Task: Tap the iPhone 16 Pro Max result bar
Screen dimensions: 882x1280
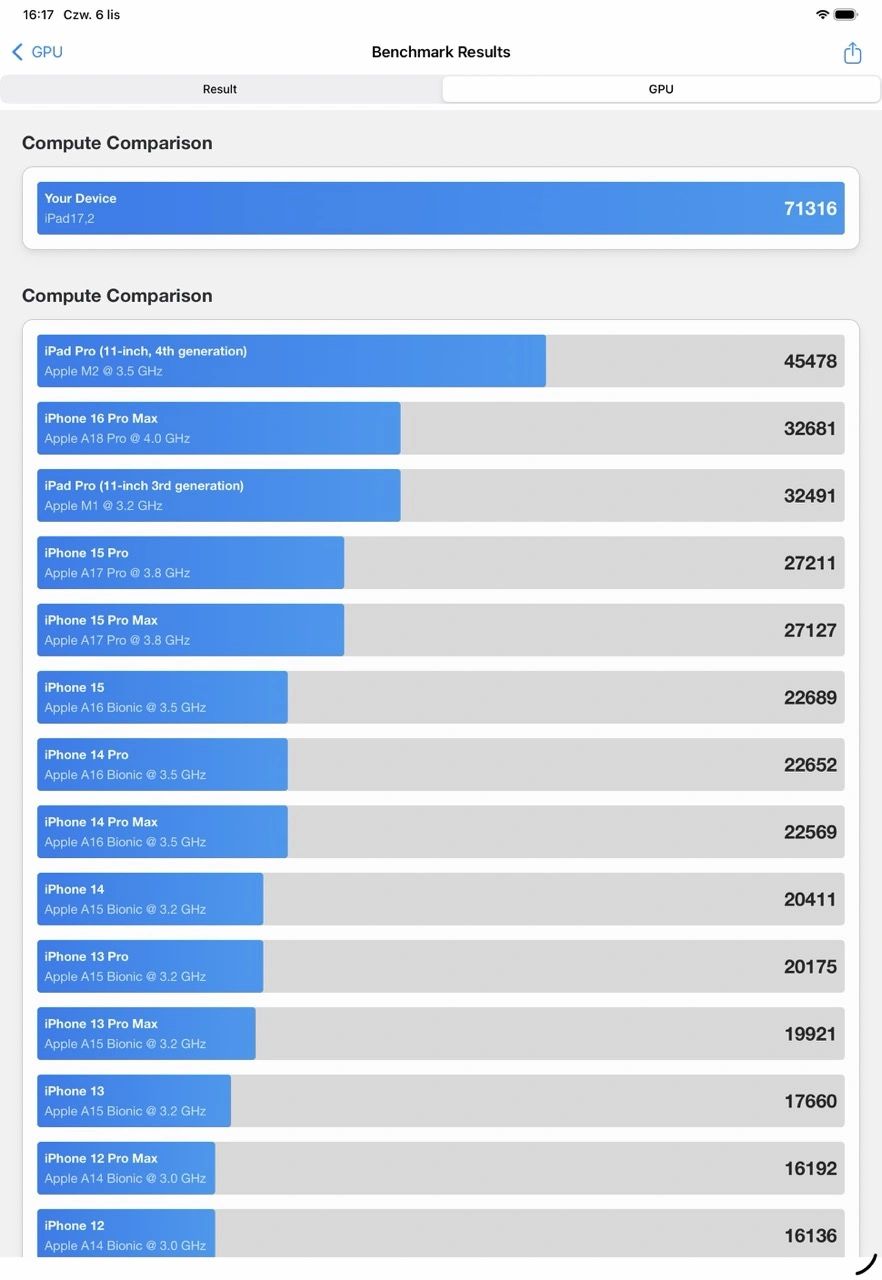Action: 440,428
